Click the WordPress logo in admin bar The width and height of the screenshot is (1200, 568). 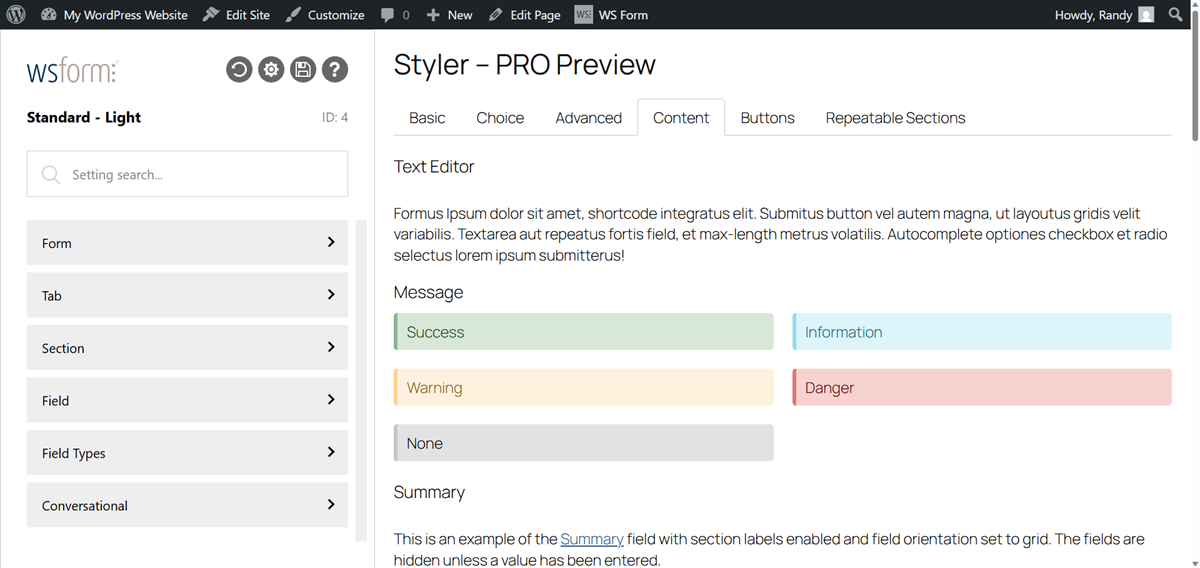click(16, 15)
